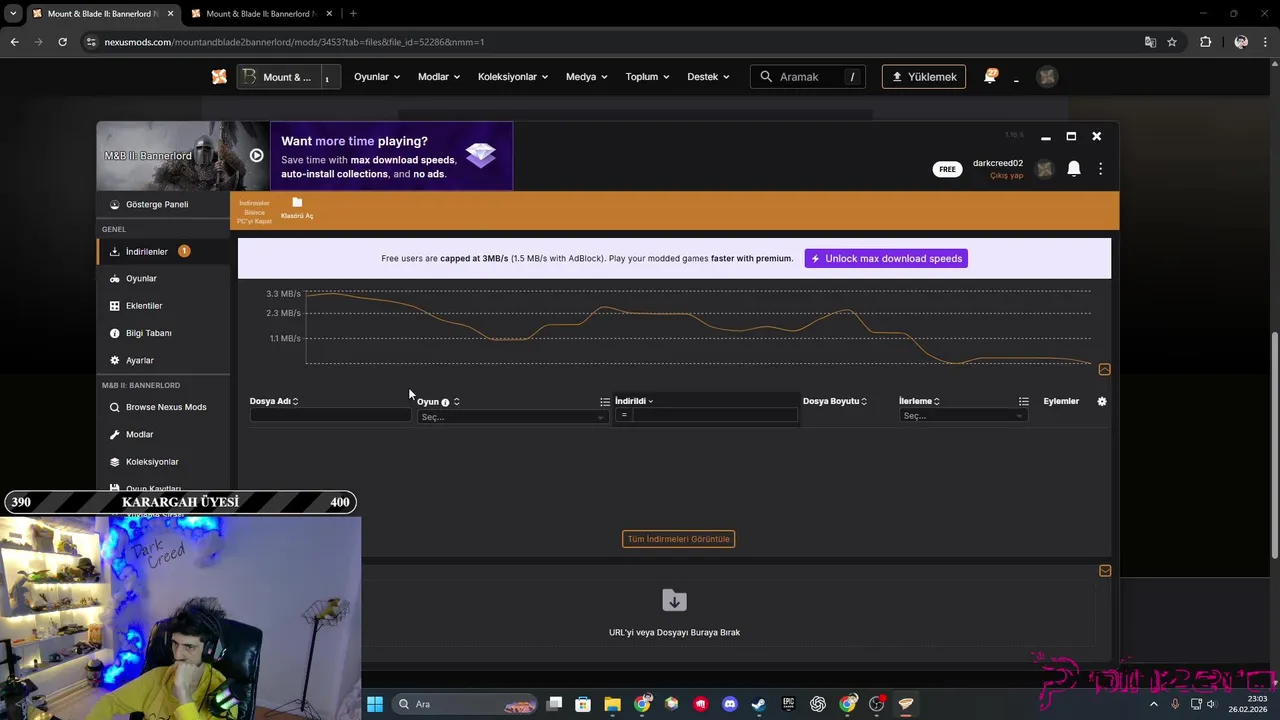This screenshot has width=1280, height=720.
Task: Open Vortex notifications bell
Action: 1074,169
